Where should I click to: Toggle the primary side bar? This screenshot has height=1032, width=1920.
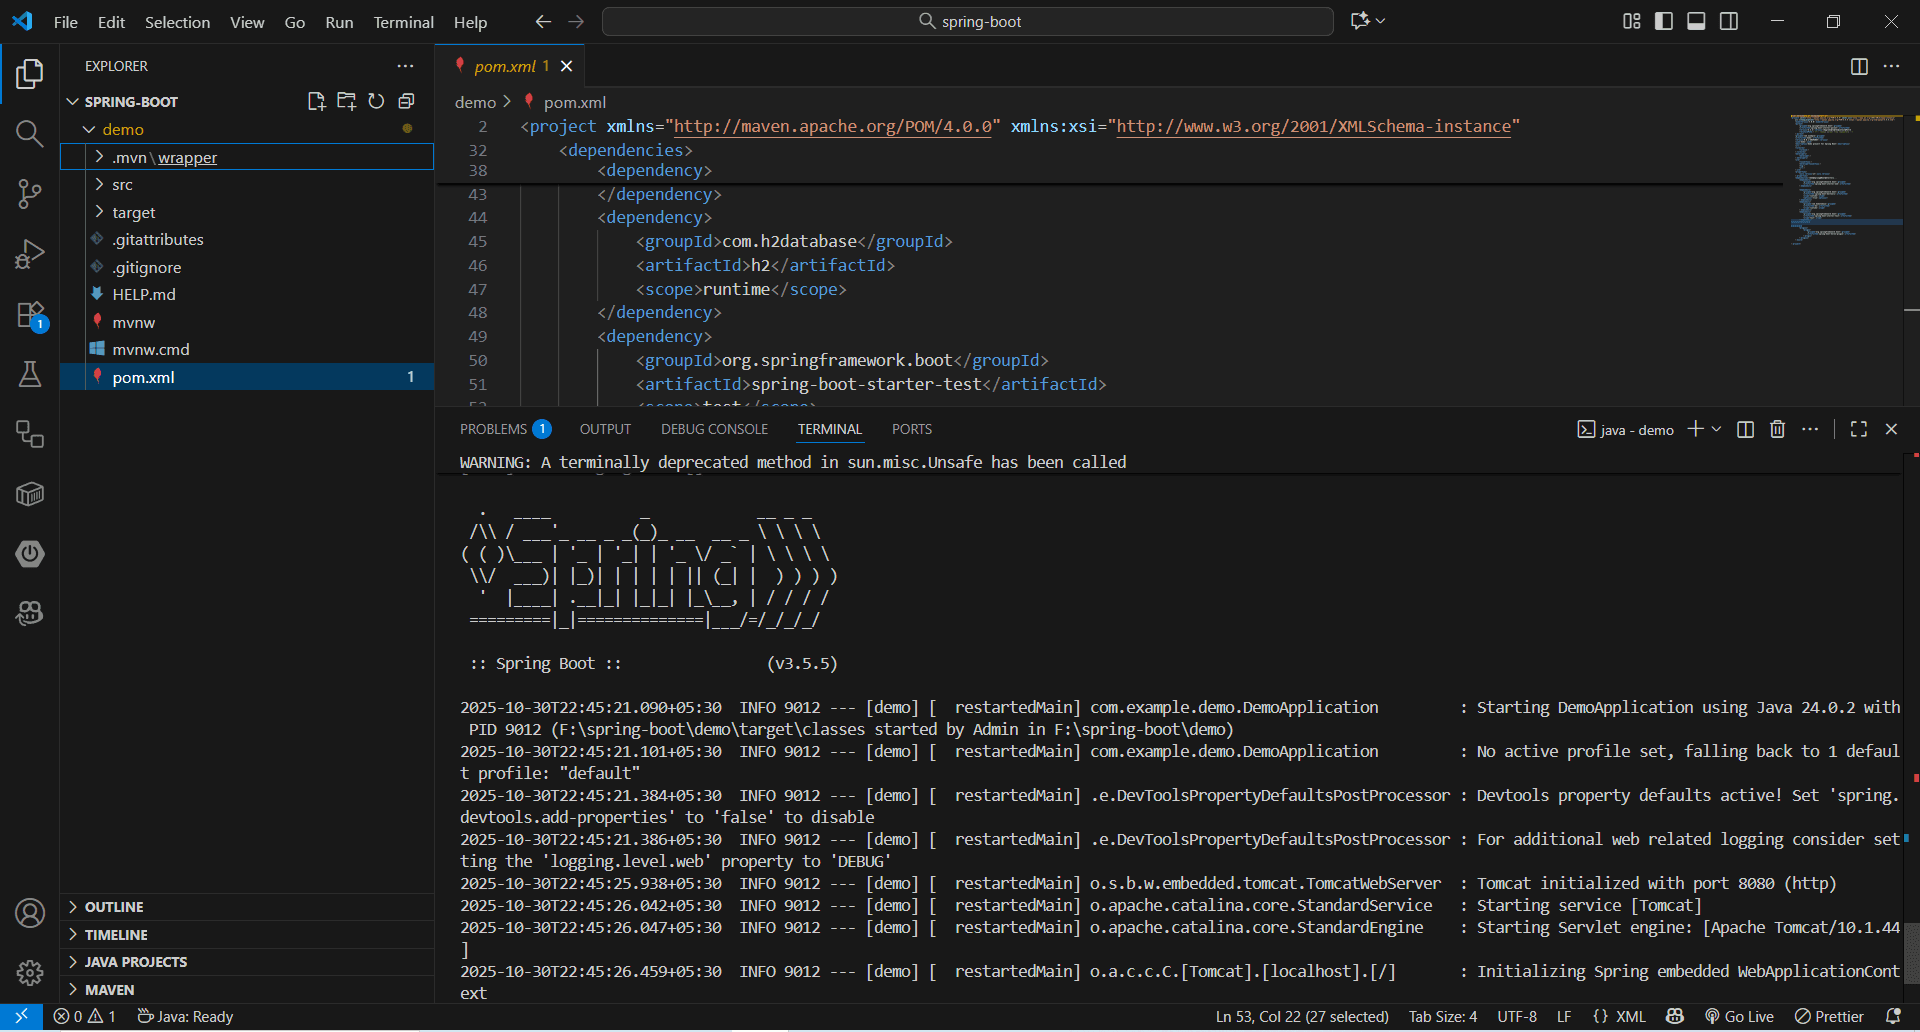[1664, 21]
